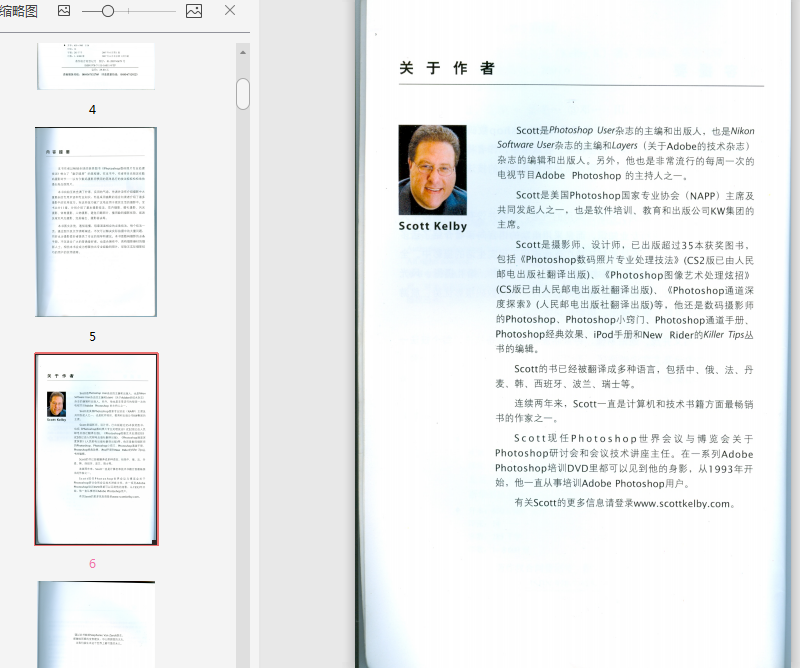The width and height of the screenshot is (800, 668).
Task: Click the '关于作者' page heading
Action: coord(447,68)
